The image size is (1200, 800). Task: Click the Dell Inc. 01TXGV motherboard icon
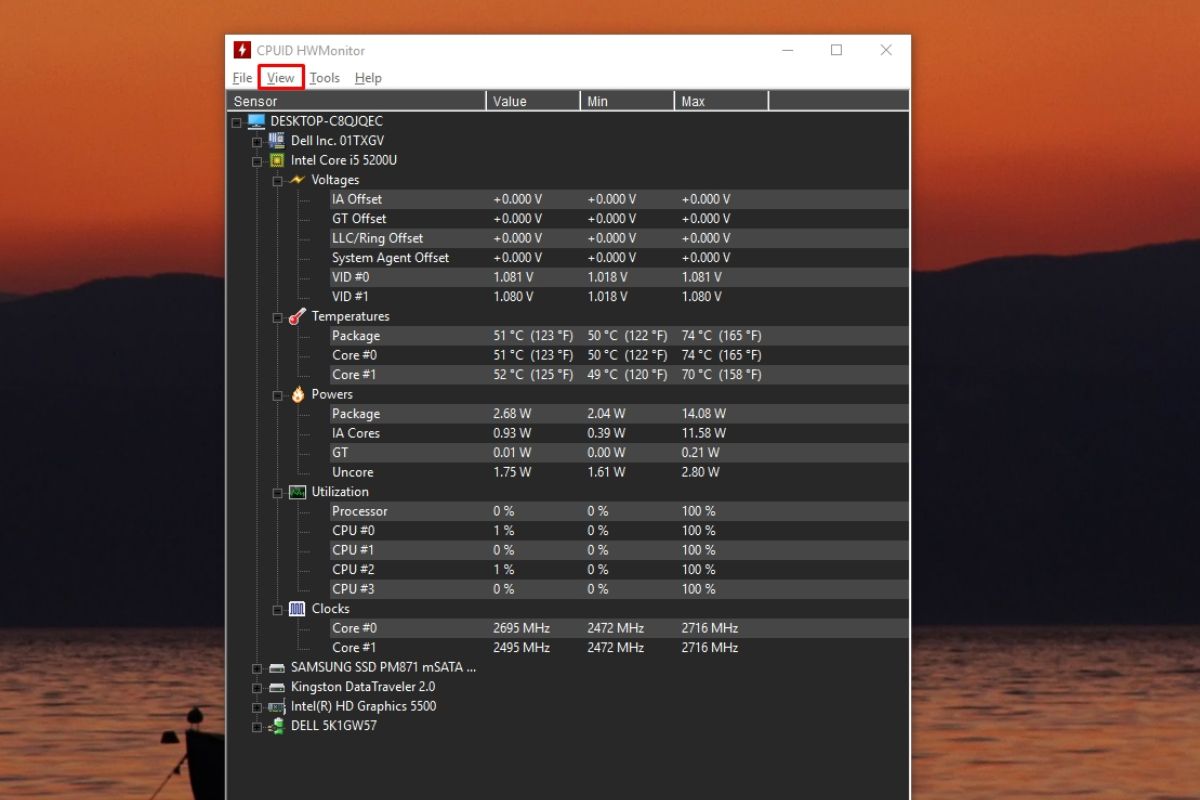click(277, 141)
